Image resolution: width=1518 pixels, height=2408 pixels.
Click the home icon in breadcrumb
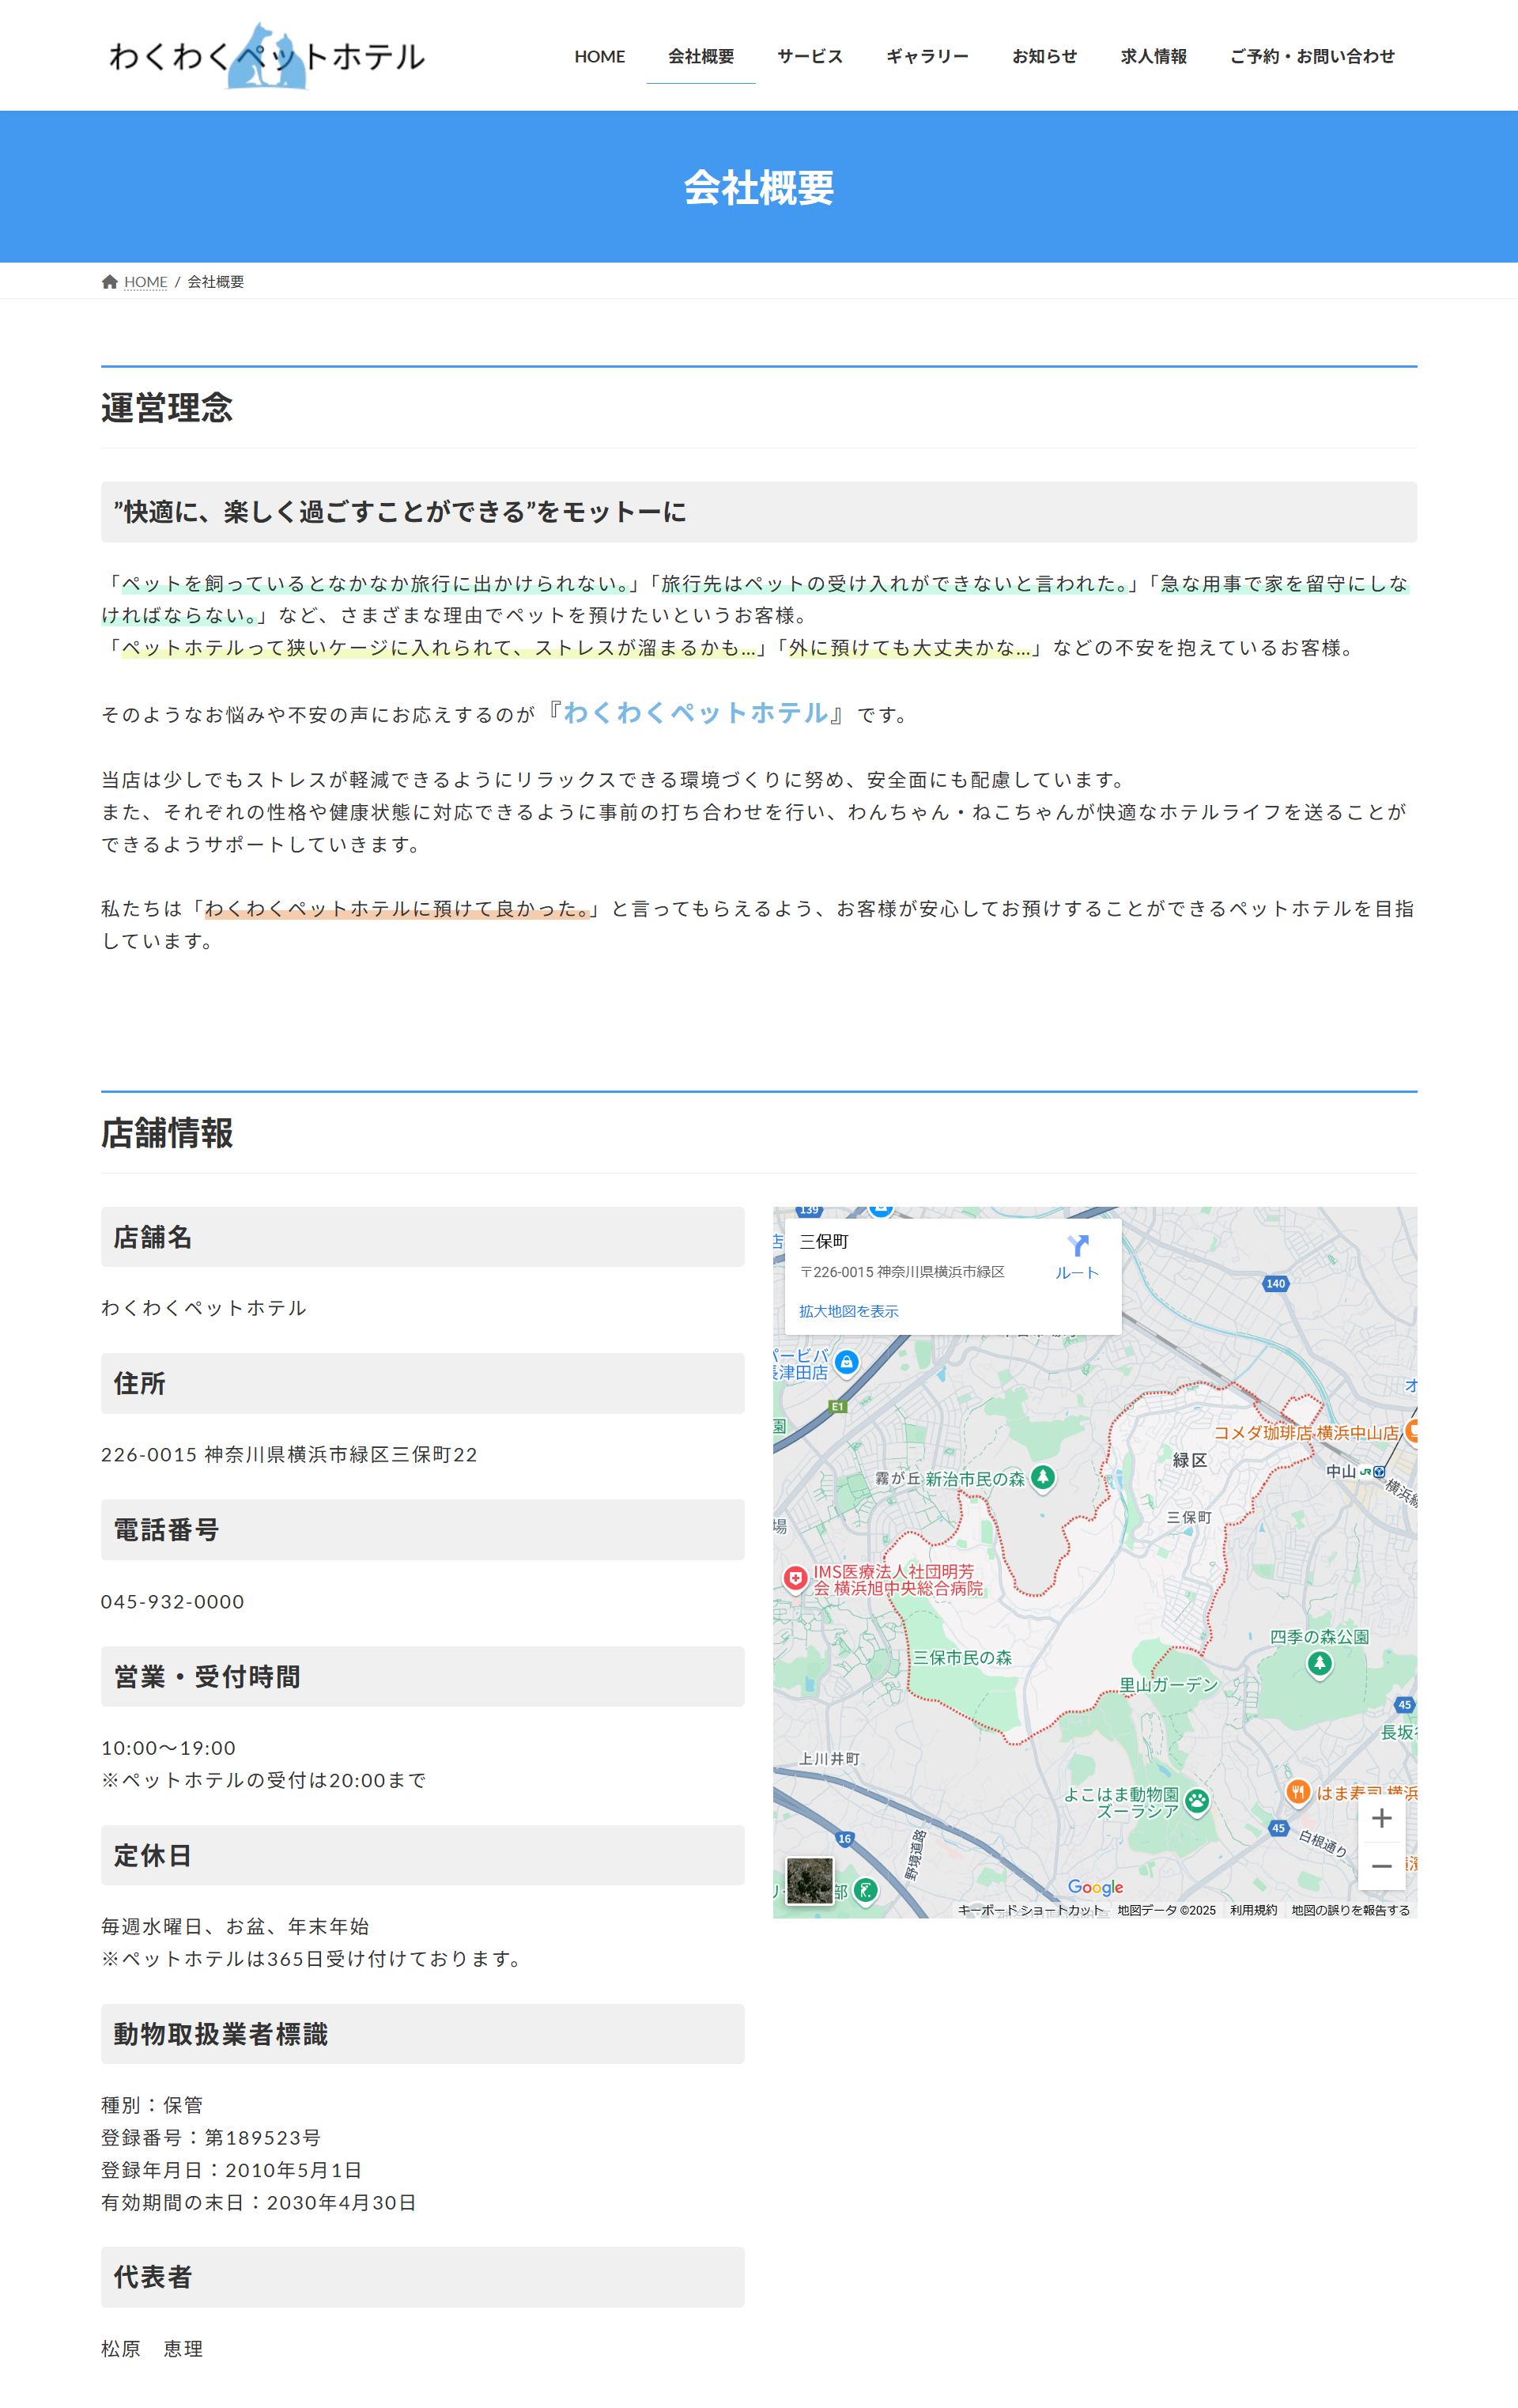click(x=110, y=282)
